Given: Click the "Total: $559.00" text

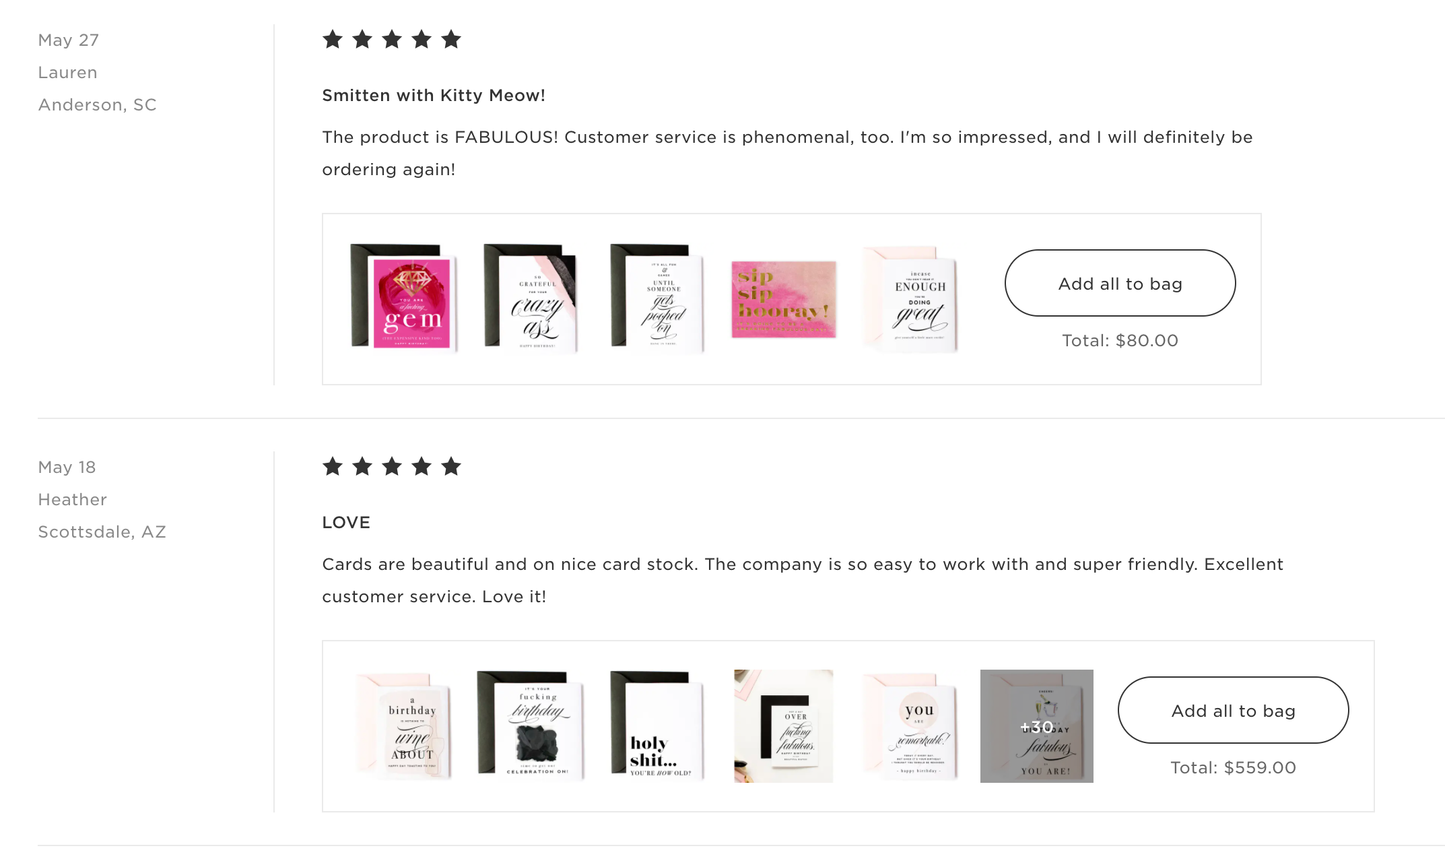Looking at the screenshot, I should [x=1233, y=767].
